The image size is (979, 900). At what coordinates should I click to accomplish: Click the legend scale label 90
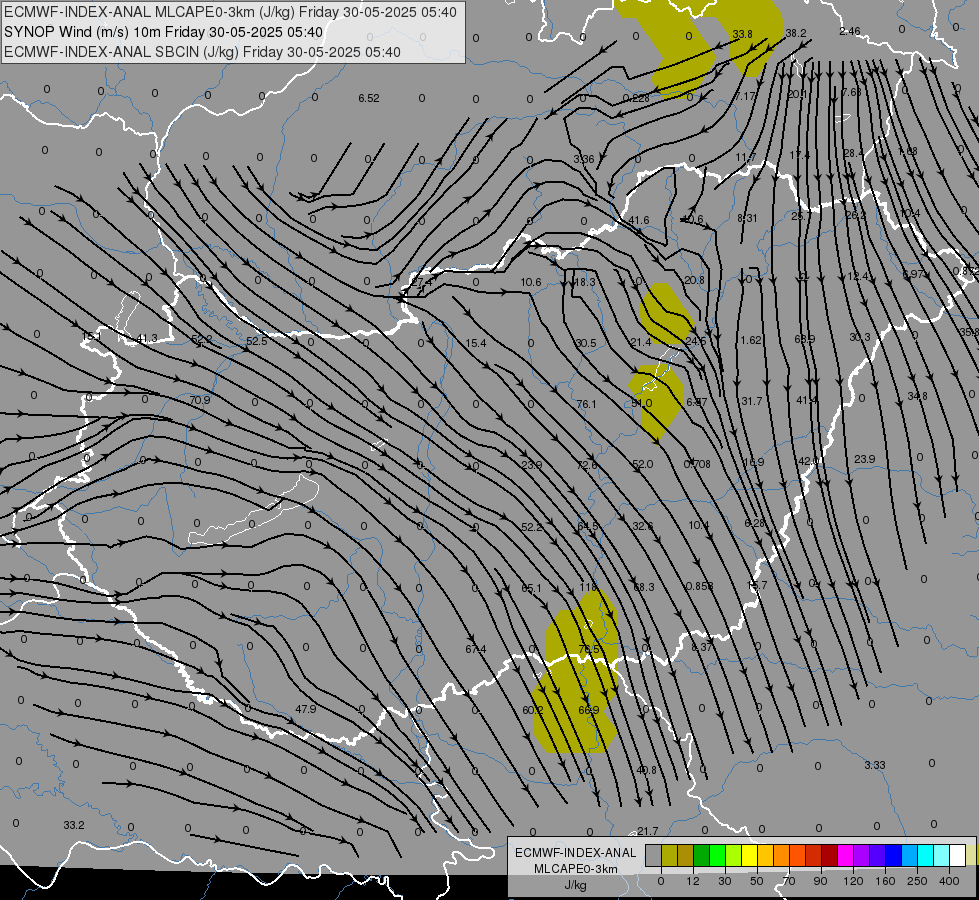tap(820, 881)
